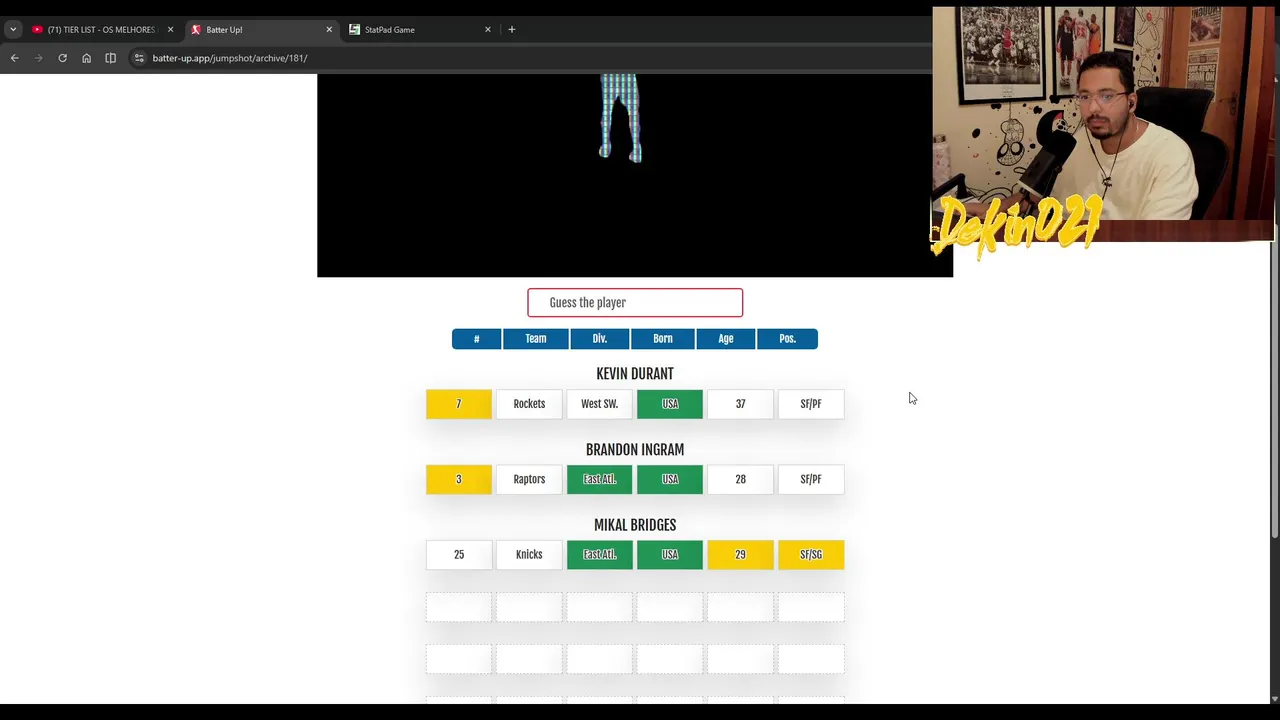
Task: Click Brandon Ingram's USA cell
Action: coord(670,479)
